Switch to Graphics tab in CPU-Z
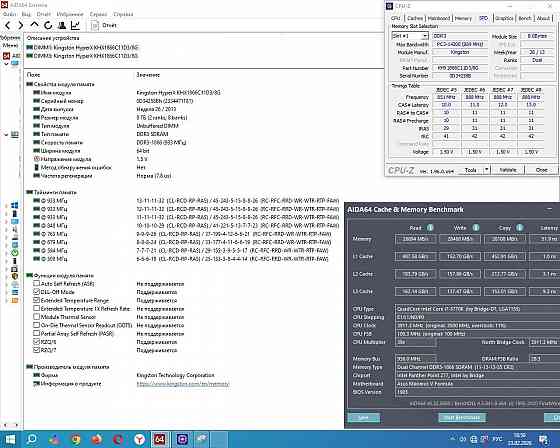The height and width of the screenshot is (448, 560). click(504, 18)
